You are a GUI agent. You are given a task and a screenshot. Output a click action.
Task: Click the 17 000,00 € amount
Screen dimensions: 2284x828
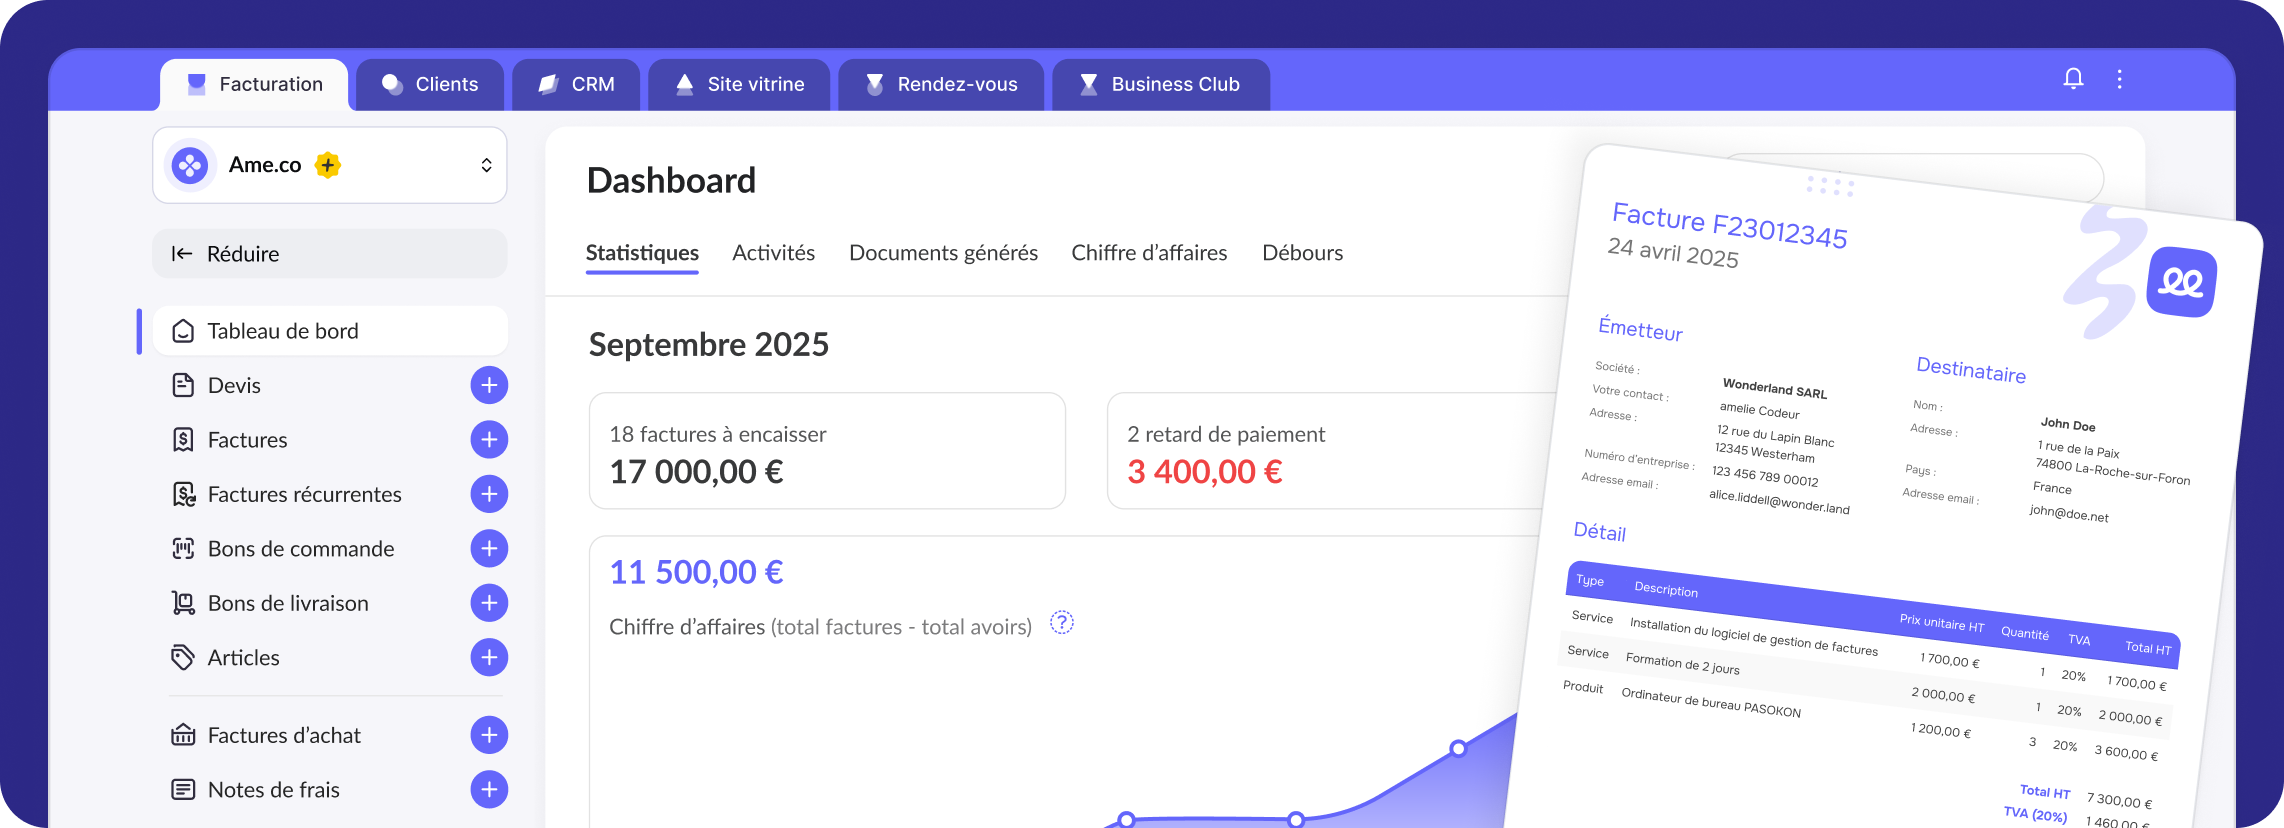click(696, 472)
